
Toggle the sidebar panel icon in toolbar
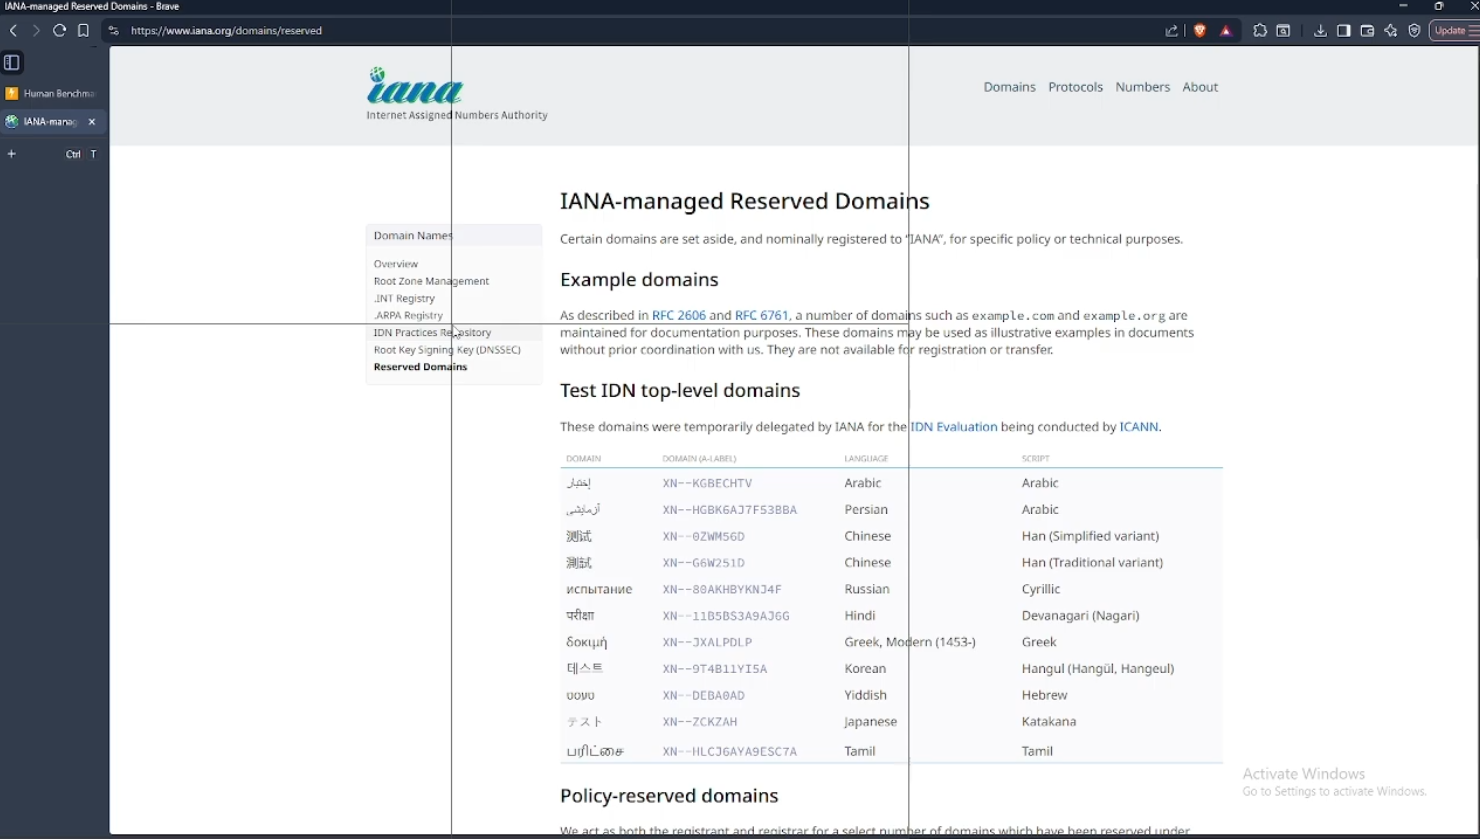point(1344,31)
